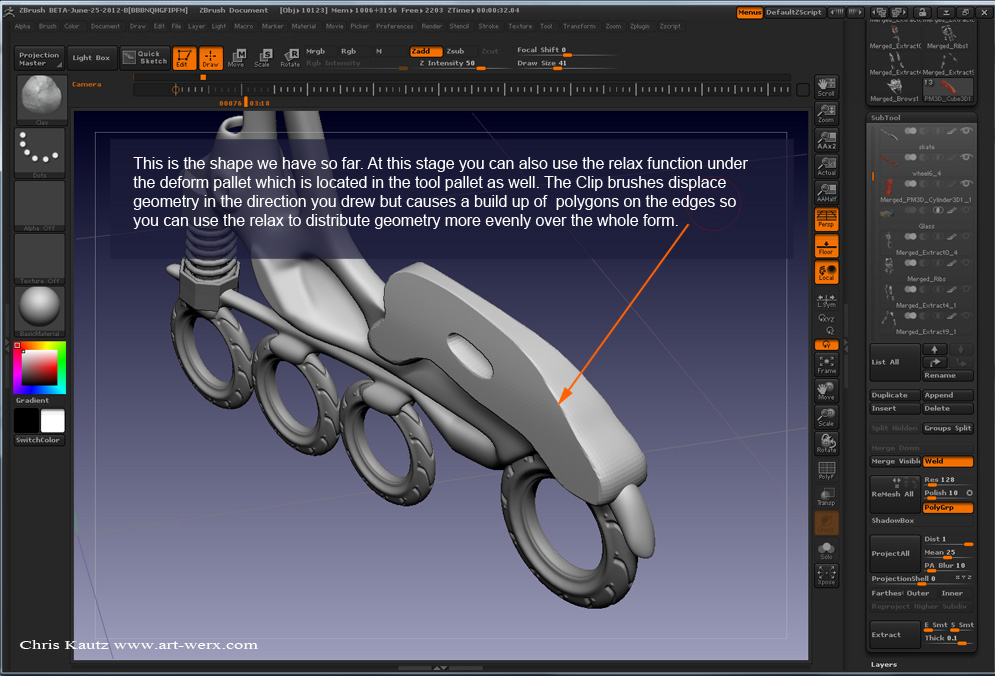Viewport: 995px width, 676px height.
Task: Select the Scroll canvas tool icon
Action: click(x=826, y=87)
